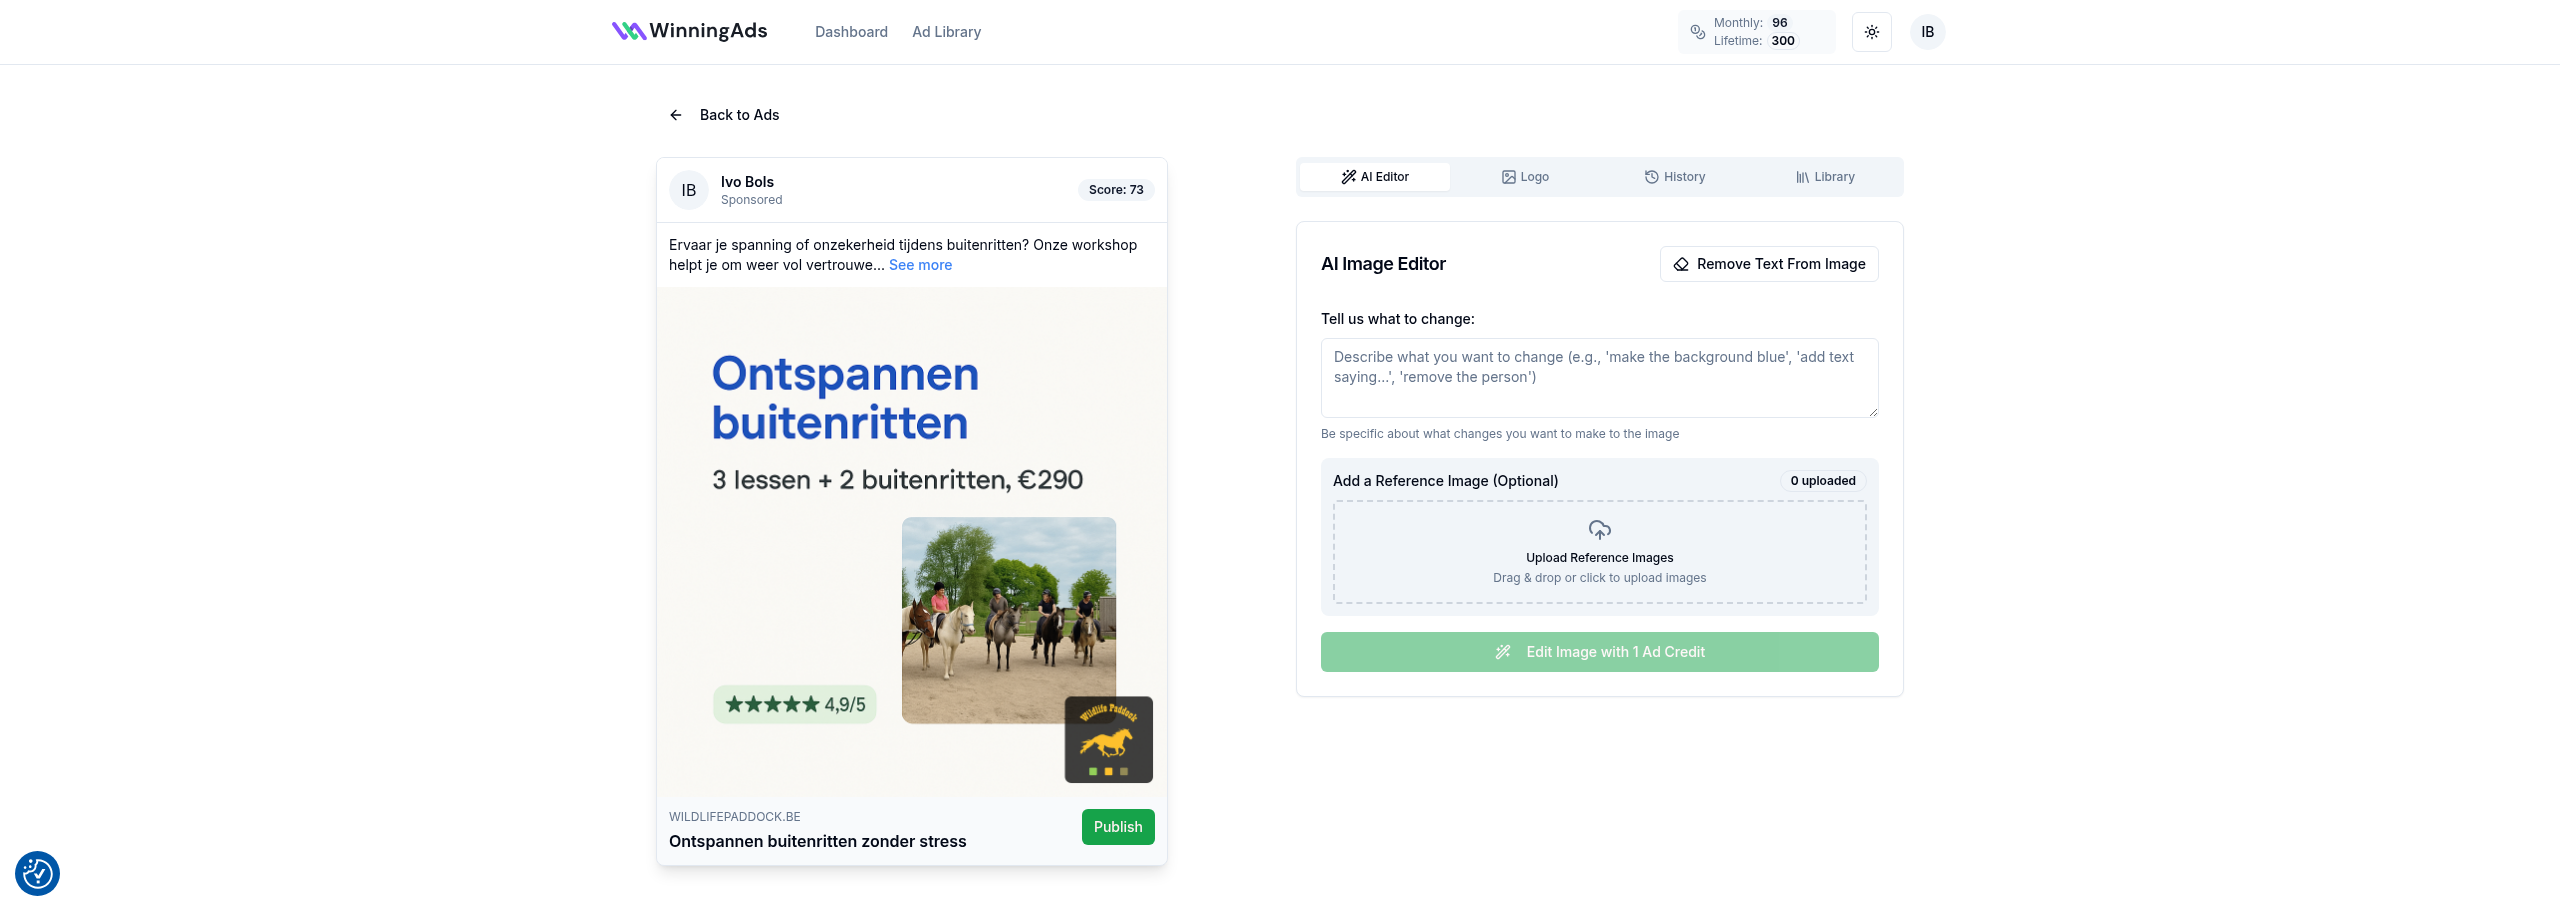Viewport: 2560px width, 911px height.
Task: Focus the 'Tell us what to change' text box
Action: pyautogui.click(x=1599, y=377)
